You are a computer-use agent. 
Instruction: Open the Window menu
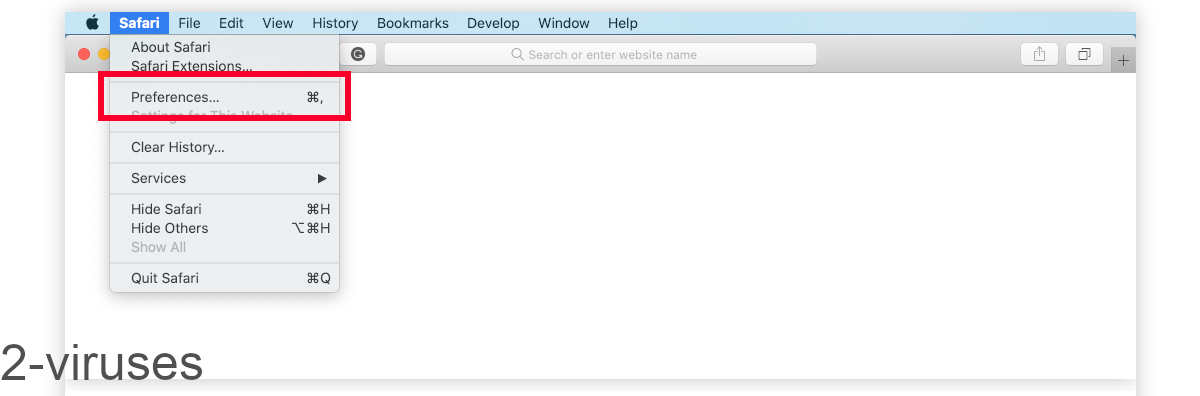[563, 23]
